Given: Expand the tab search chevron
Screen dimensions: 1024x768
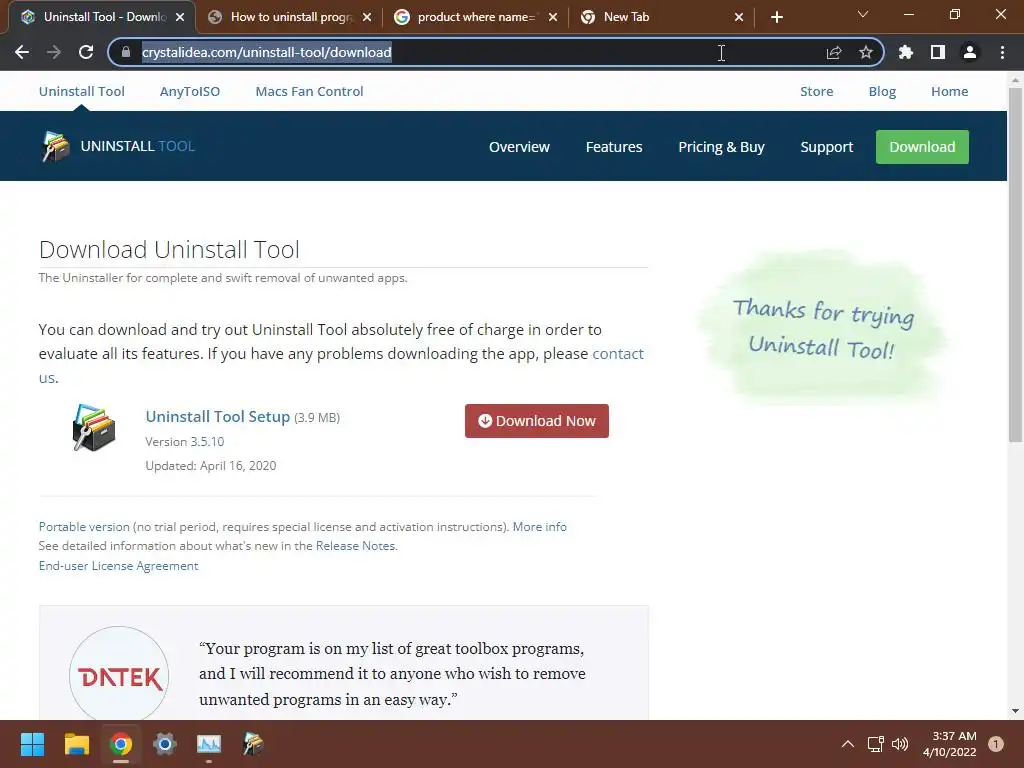Looking at the screenshot, I should [x=863, y=14].
